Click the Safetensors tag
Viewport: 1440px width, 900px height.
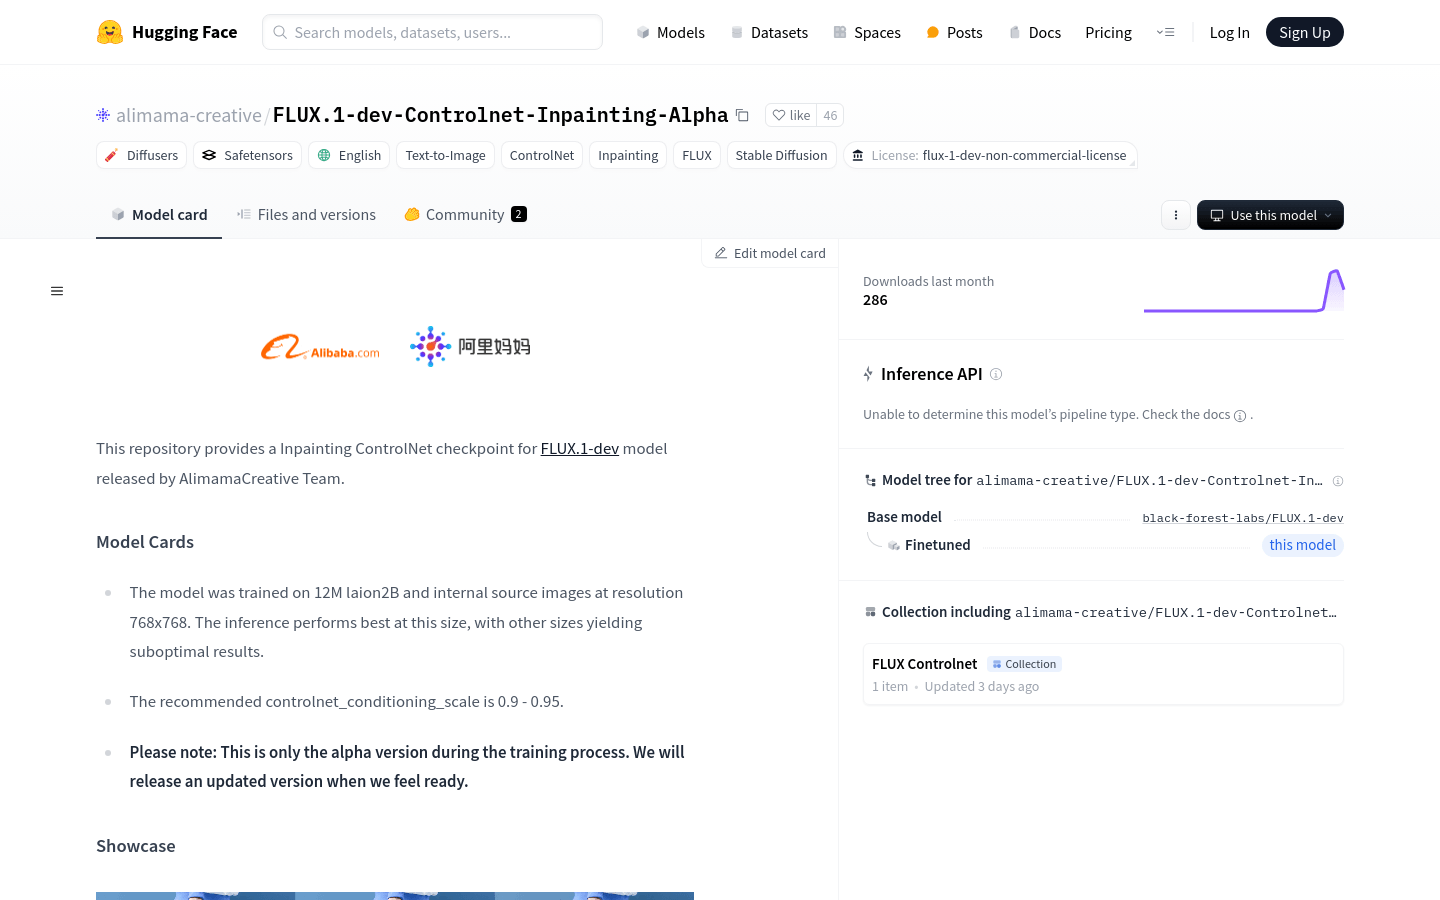tap(247, 155)
